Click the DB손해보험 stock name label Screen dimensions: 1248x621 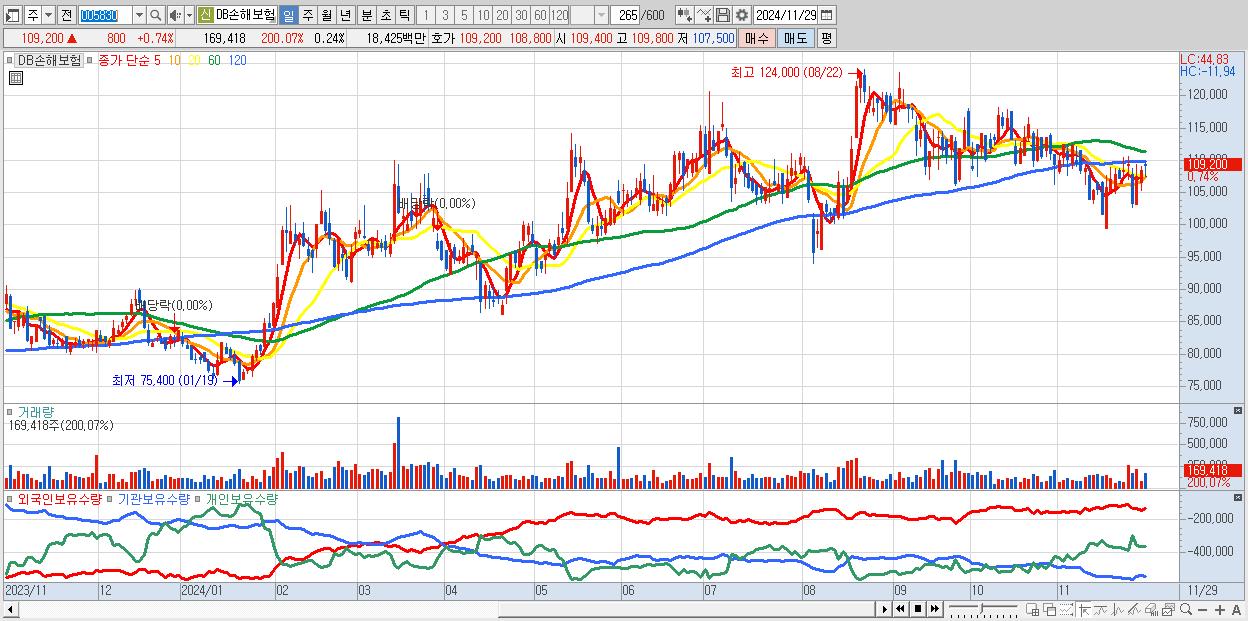point(245,15)
